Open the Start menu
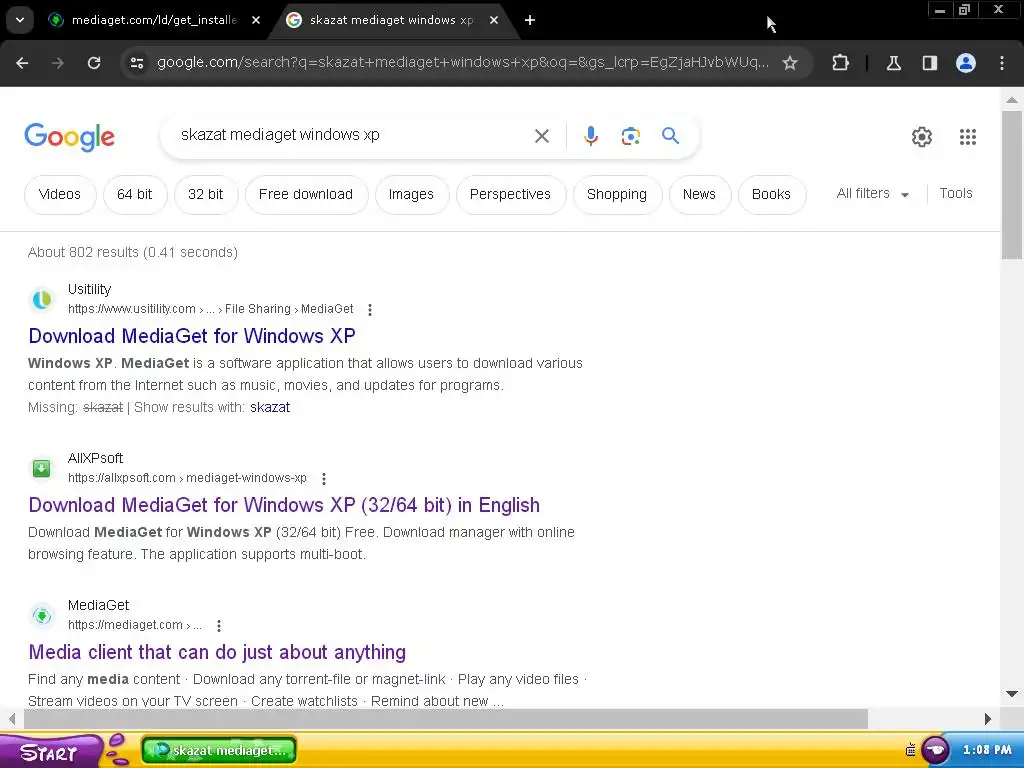This screenshot has height=768, width=1024. pyautogui.click(x=49, y=752)
